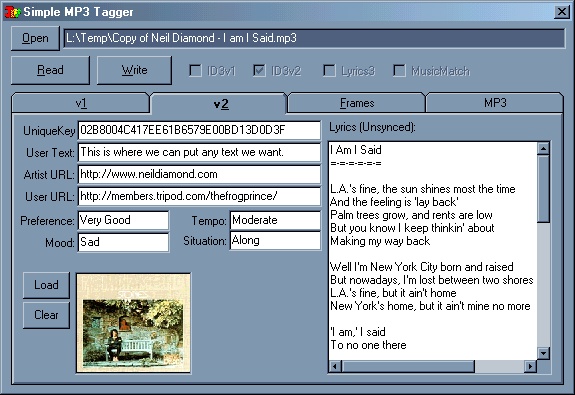
Task: Click the 'Lyrics (Unsynced):' label
Action: [x=372, y=128]
